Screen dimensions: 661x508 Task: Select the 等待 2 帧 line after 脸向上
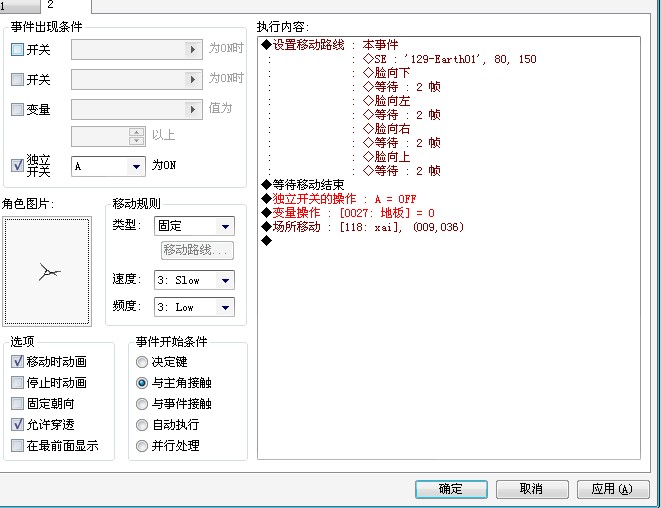[449, 171]
